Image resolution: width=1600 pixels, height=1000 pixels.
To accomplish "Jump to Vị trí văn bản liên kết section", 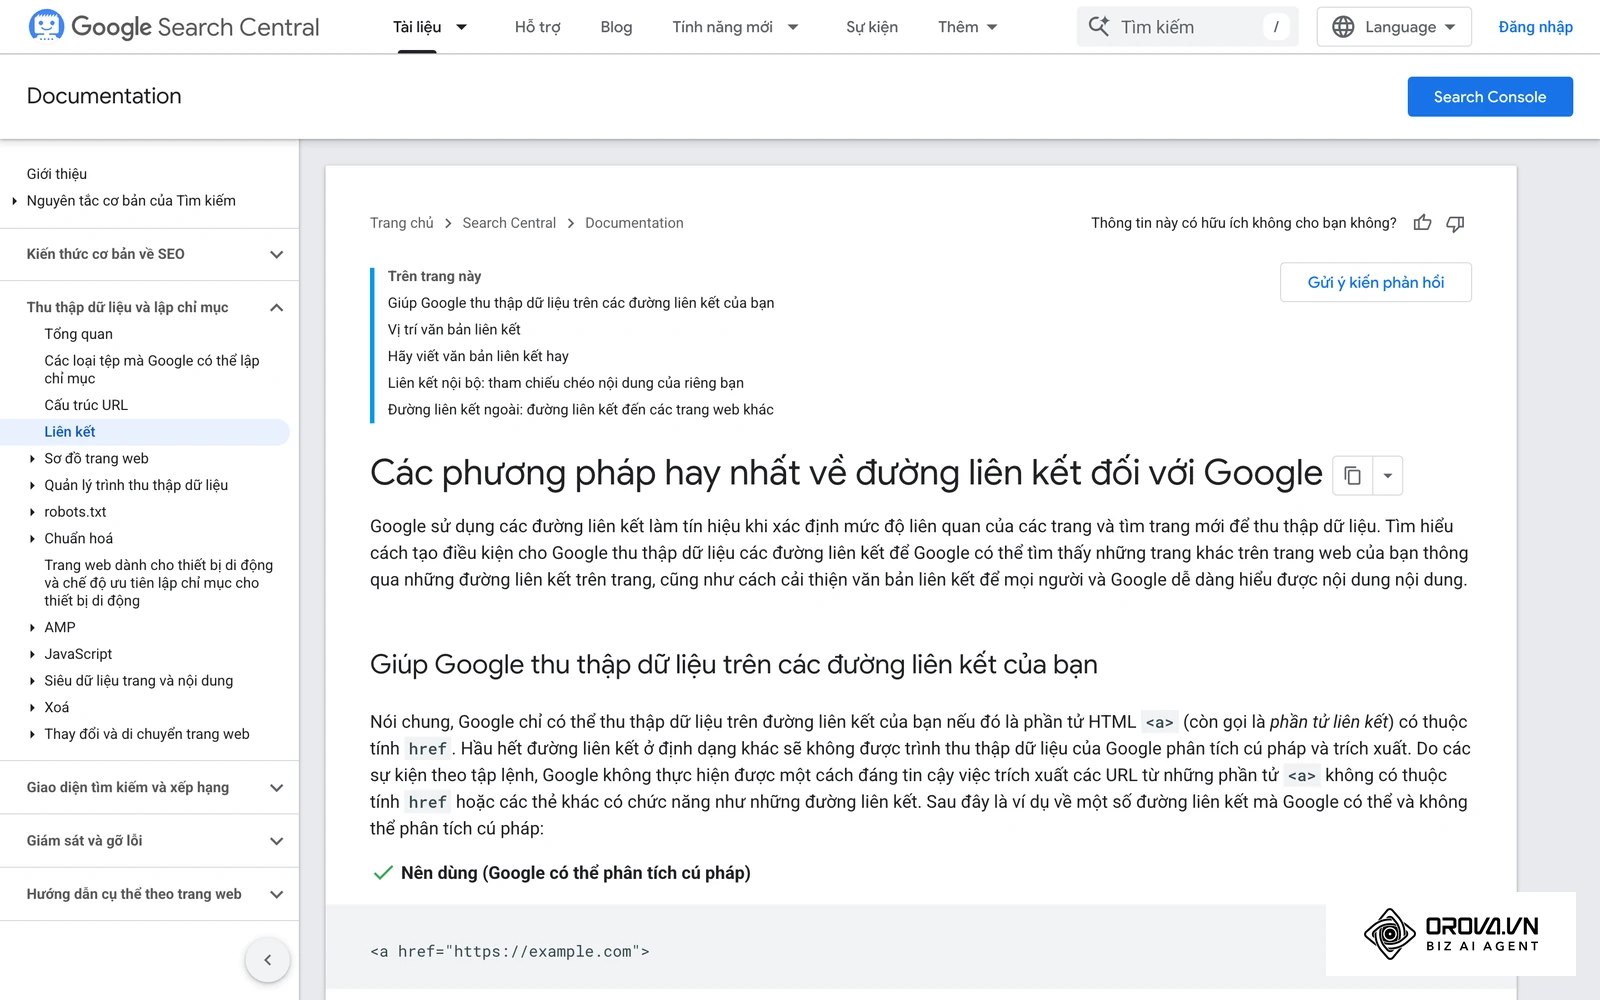I will coord(454,329).
